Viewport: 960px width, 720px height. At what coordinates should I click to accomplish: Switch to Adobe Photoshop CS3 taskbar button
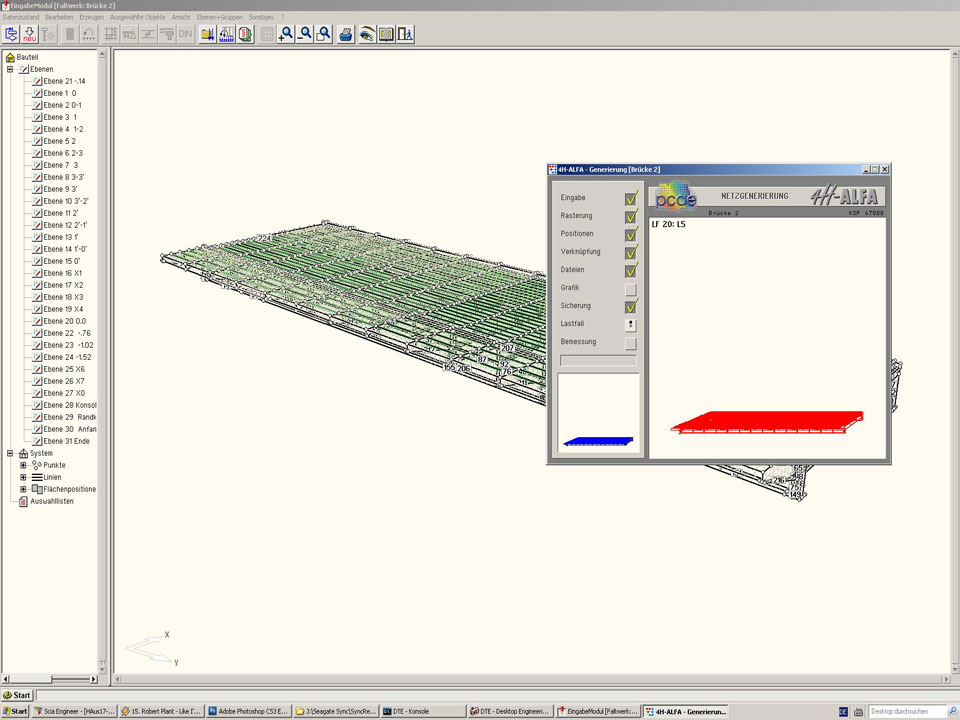[x=247, y=711]
